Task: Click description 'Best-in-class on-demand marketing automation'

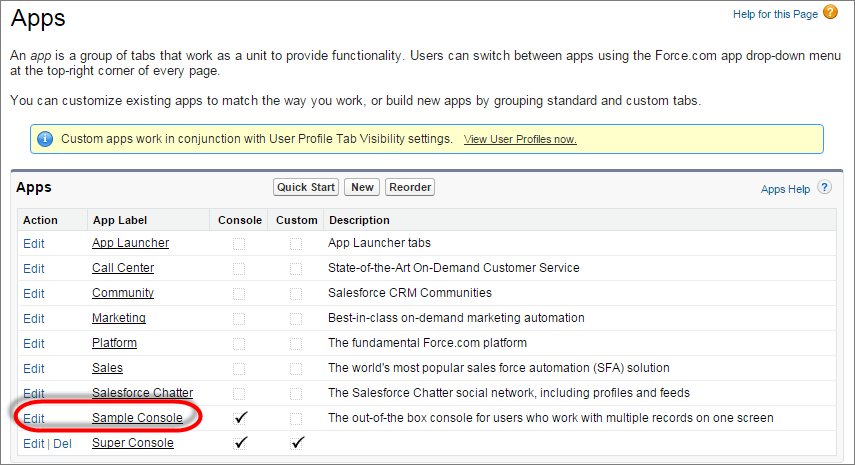Action: click(456, 318)
